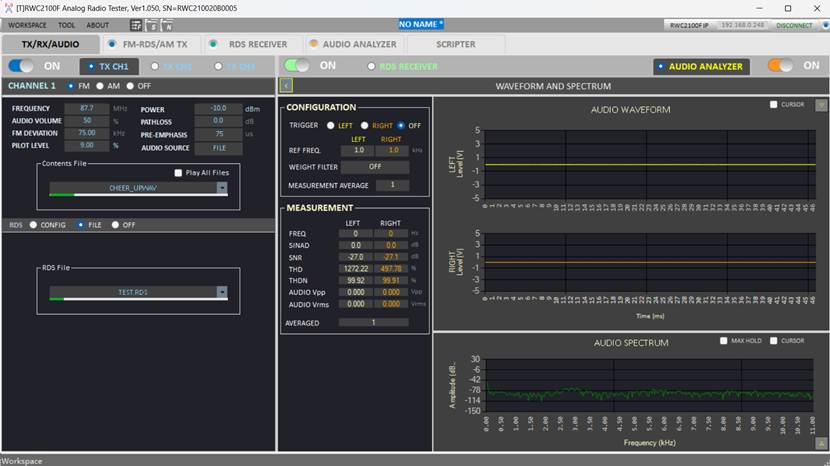Open the WEIGHT FILTER selector set to OFF
Image resolution: width=830 pixels, height=466 pixels.
(x=375, y=167)
